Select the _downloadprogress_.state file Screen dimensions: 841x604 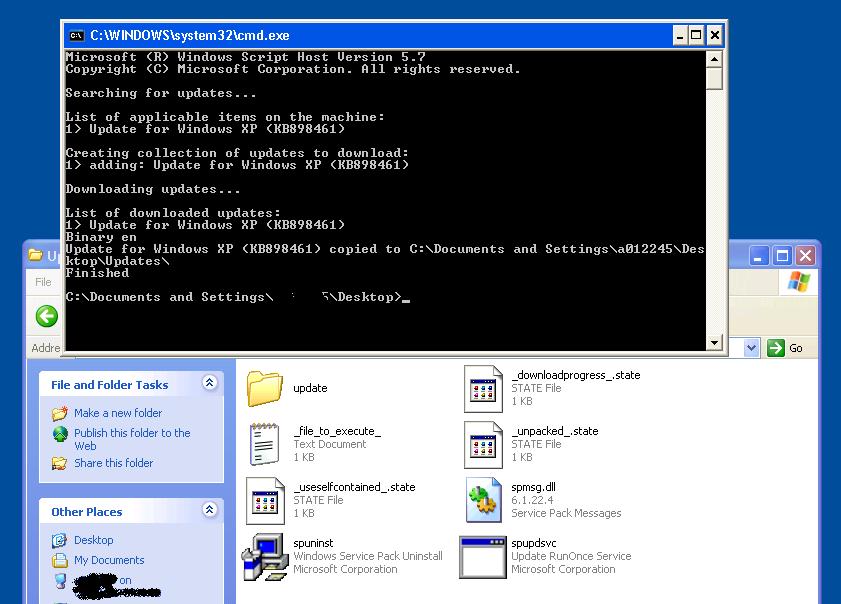click(x=483, y=388)
